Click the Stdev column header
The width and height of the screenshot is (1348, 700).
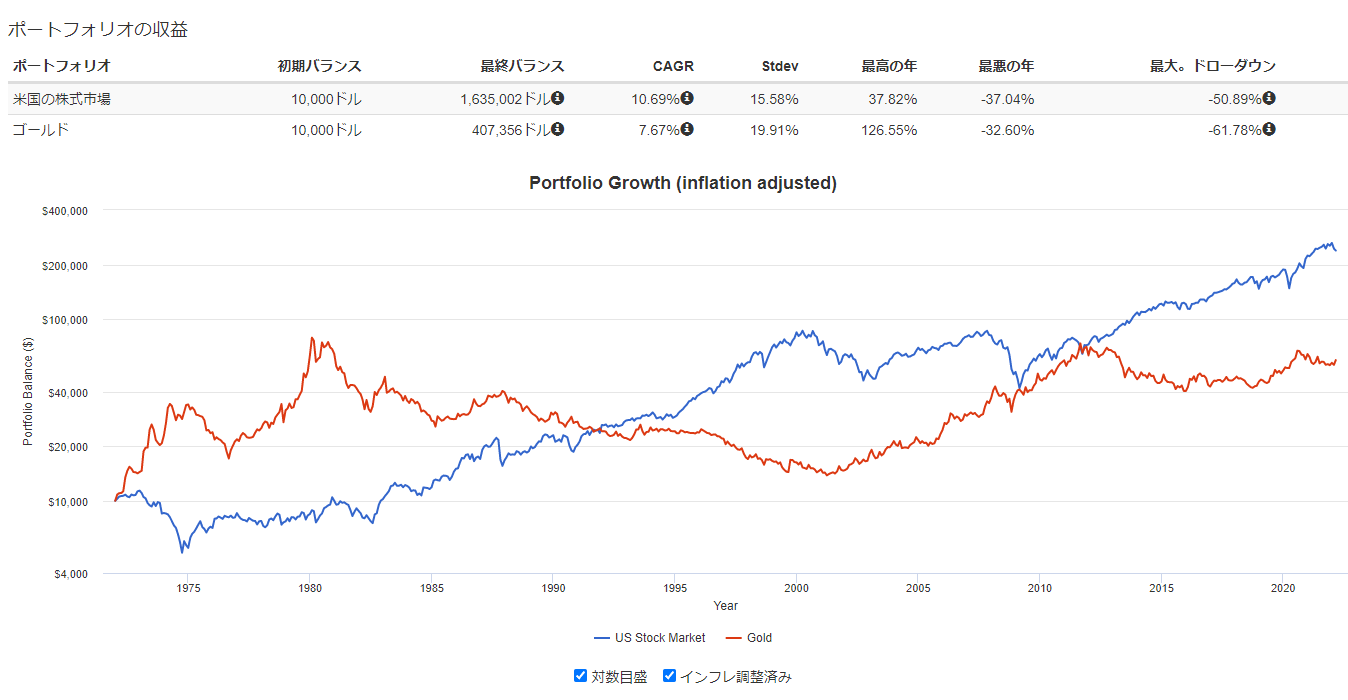tap(780, 66)
